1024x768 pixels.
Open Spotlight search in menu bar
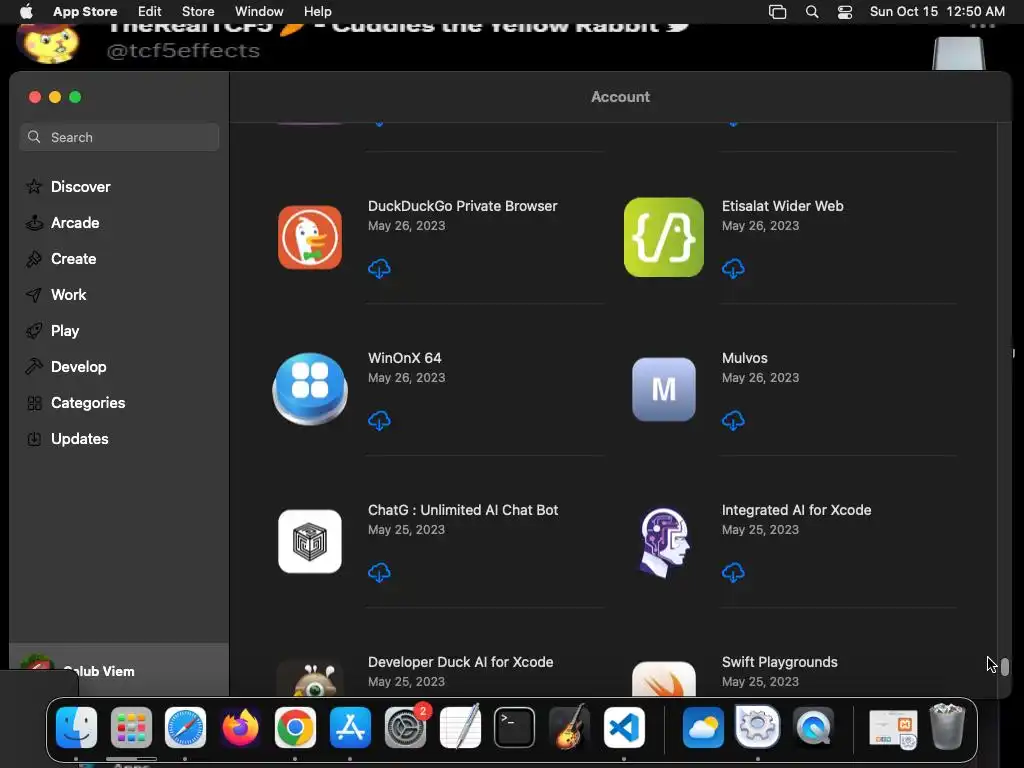click(x=812, y=12)
